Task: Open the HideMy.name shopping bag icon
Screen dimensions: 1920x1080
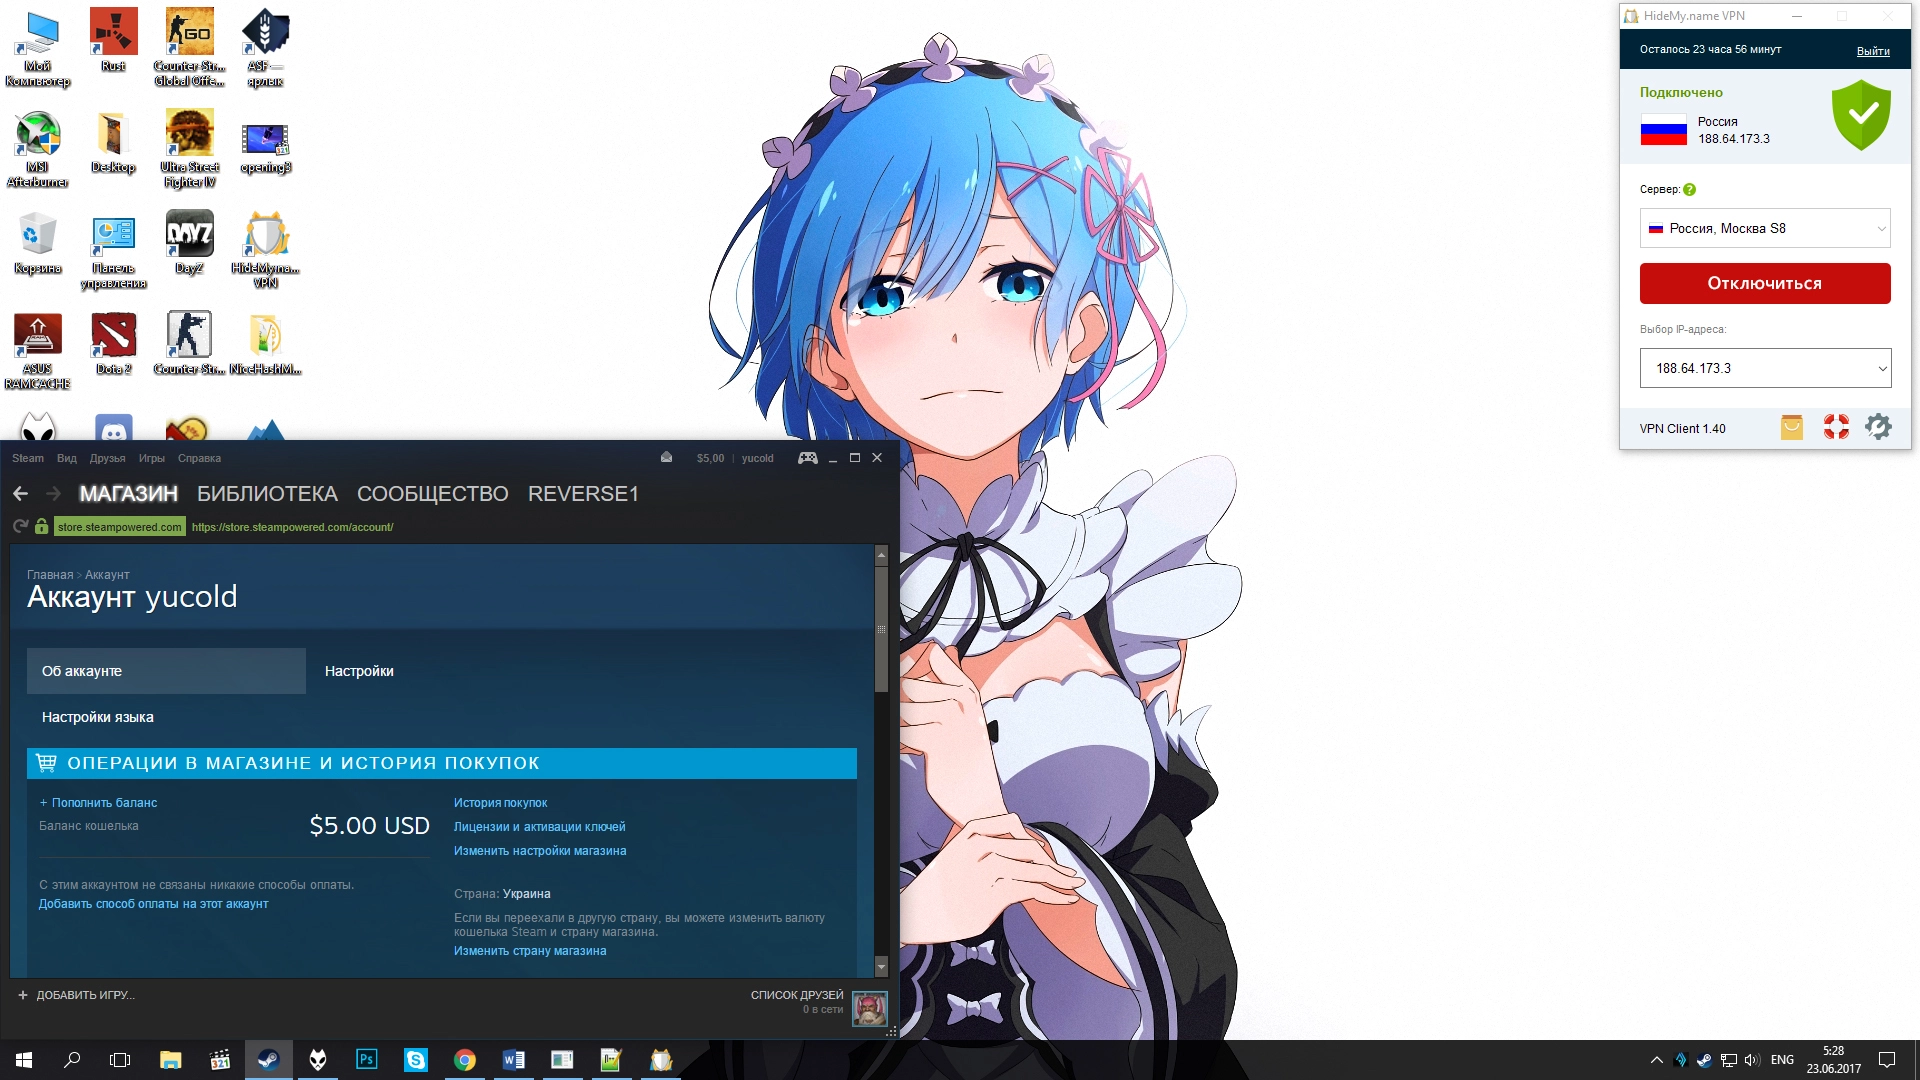Action: (1791, 428)
